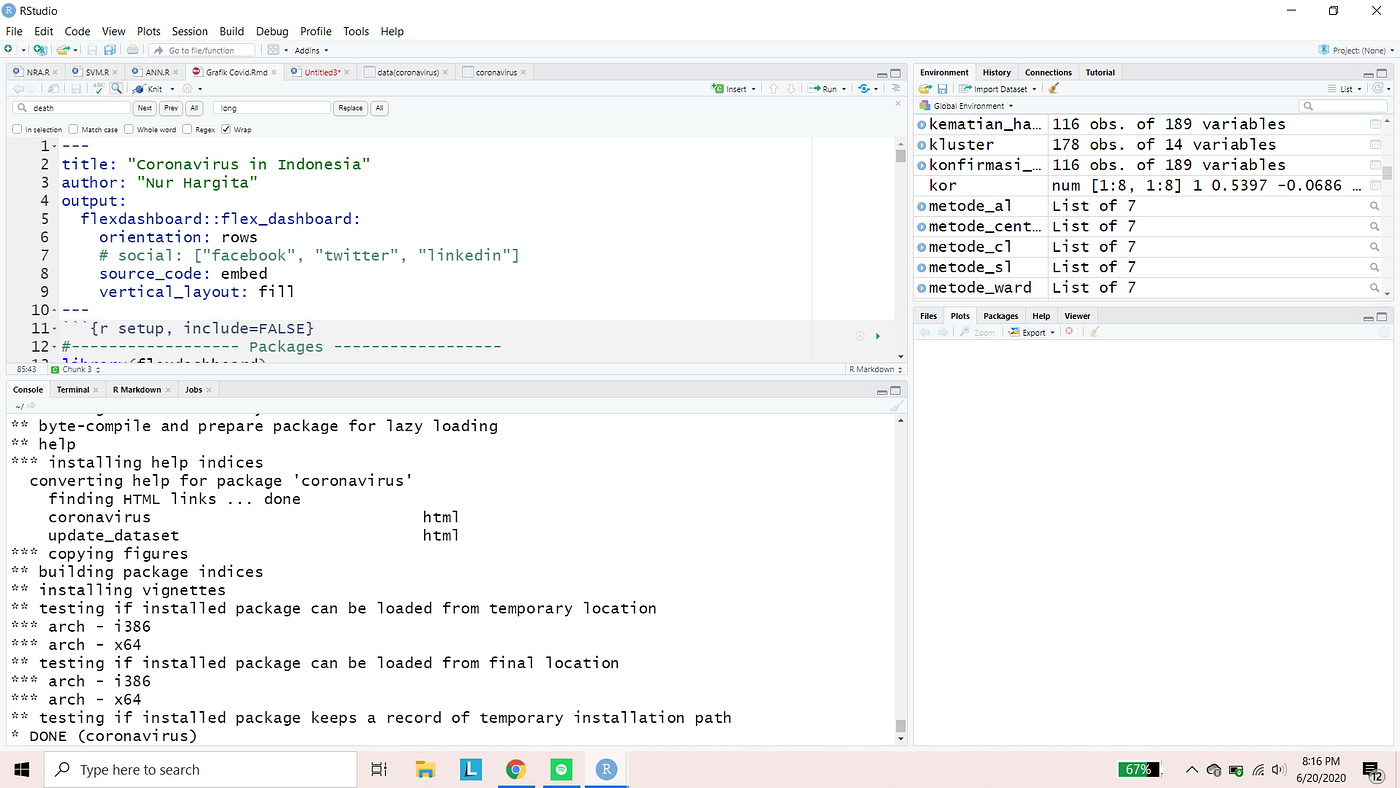The image size is (1400, 788).
Task: Click the New File icon in main toolbar
Action: (10, 50)
